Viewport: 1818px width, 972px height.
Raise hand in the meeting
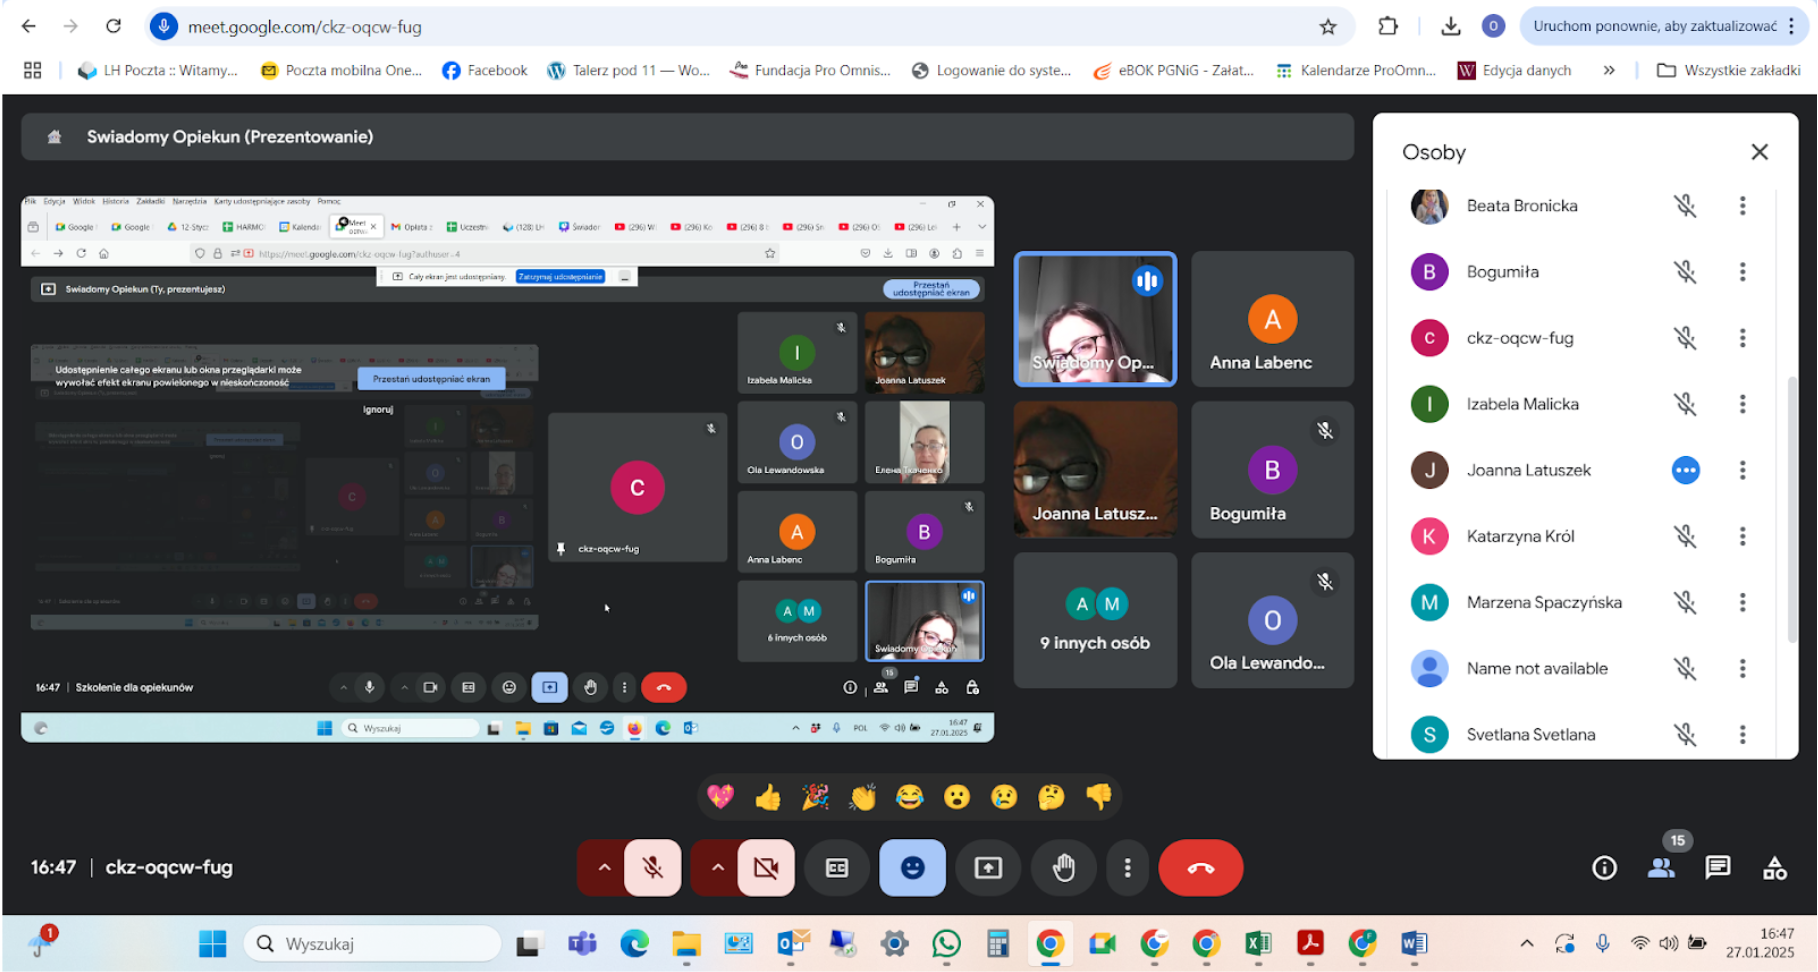coord(1063,868)
